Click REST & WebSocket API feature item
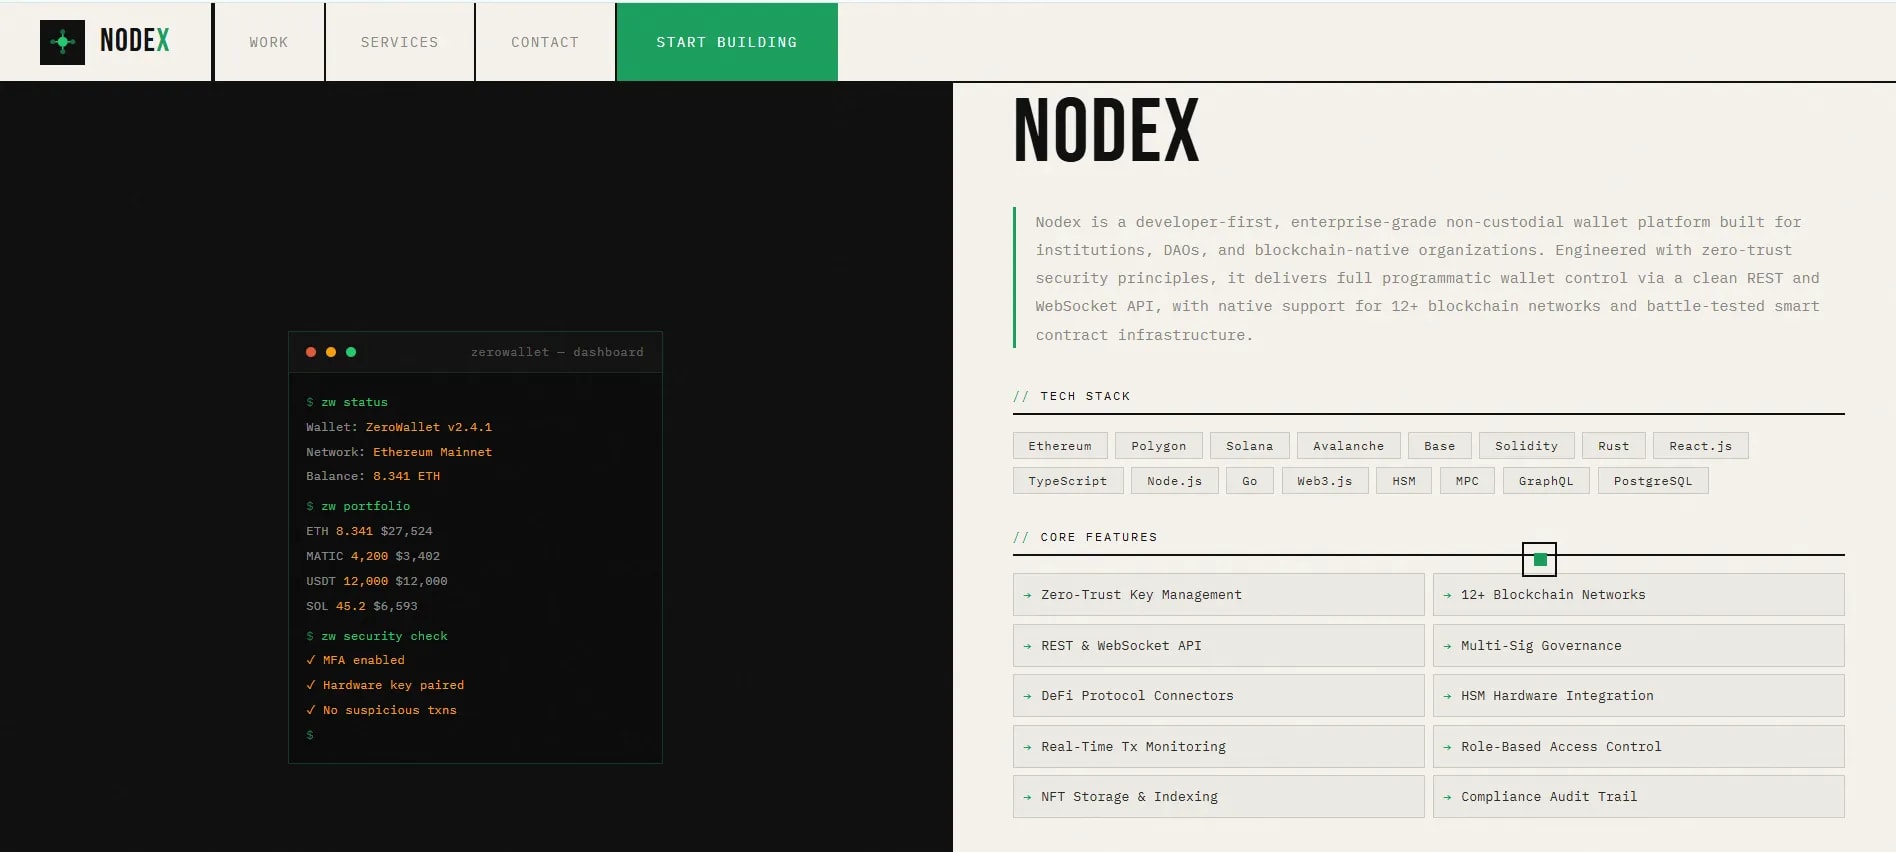 (1219, 646)
